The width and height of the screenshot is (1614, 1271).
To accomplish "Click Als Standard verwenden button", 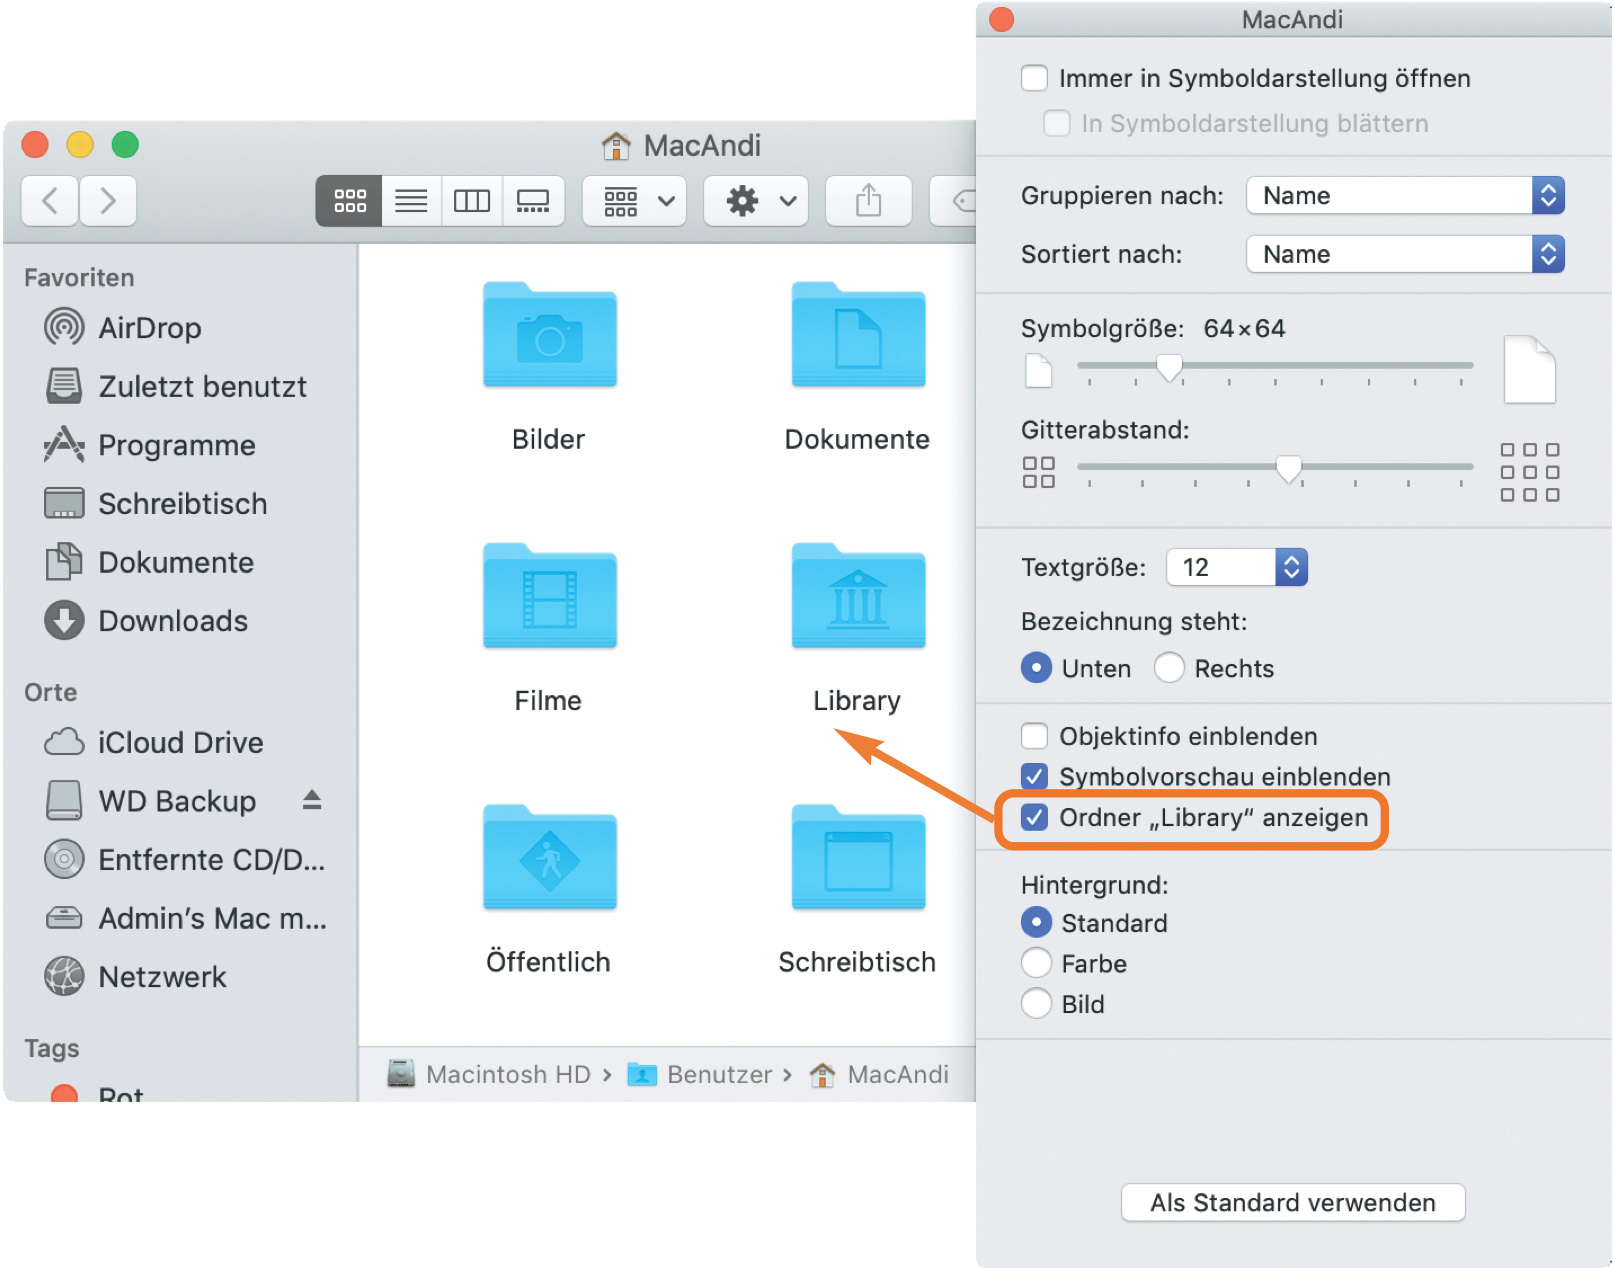I will click(1293, 1203).
